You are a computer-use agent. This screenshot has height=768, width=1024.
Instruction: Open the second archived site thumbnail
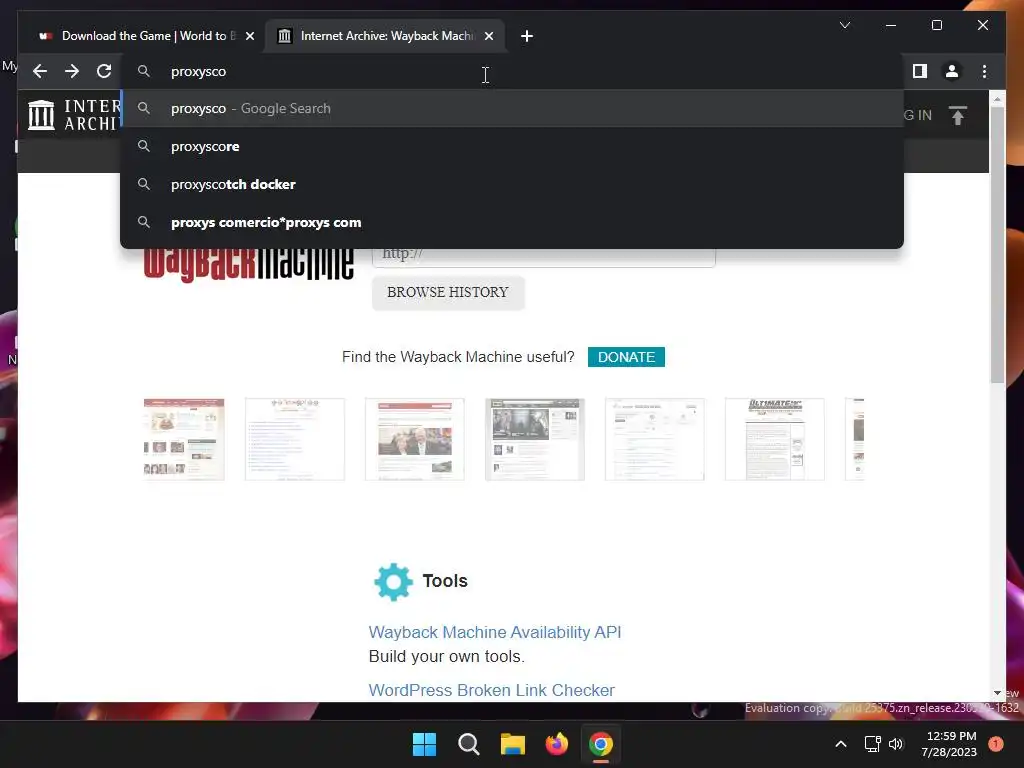coord(295,439)
